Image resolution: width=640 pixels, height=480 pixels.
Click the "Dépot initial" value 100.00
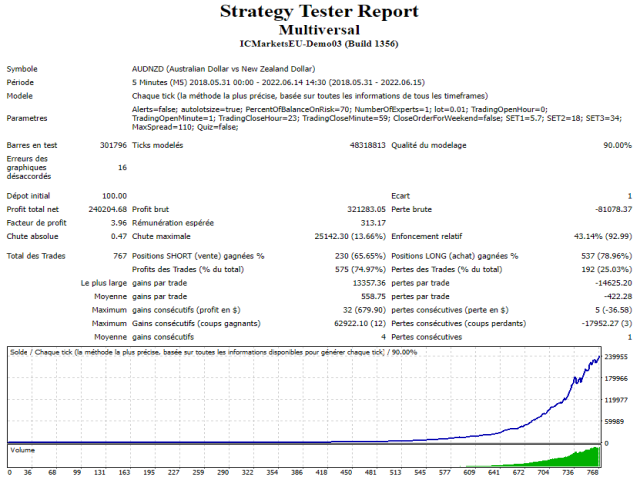114,196
